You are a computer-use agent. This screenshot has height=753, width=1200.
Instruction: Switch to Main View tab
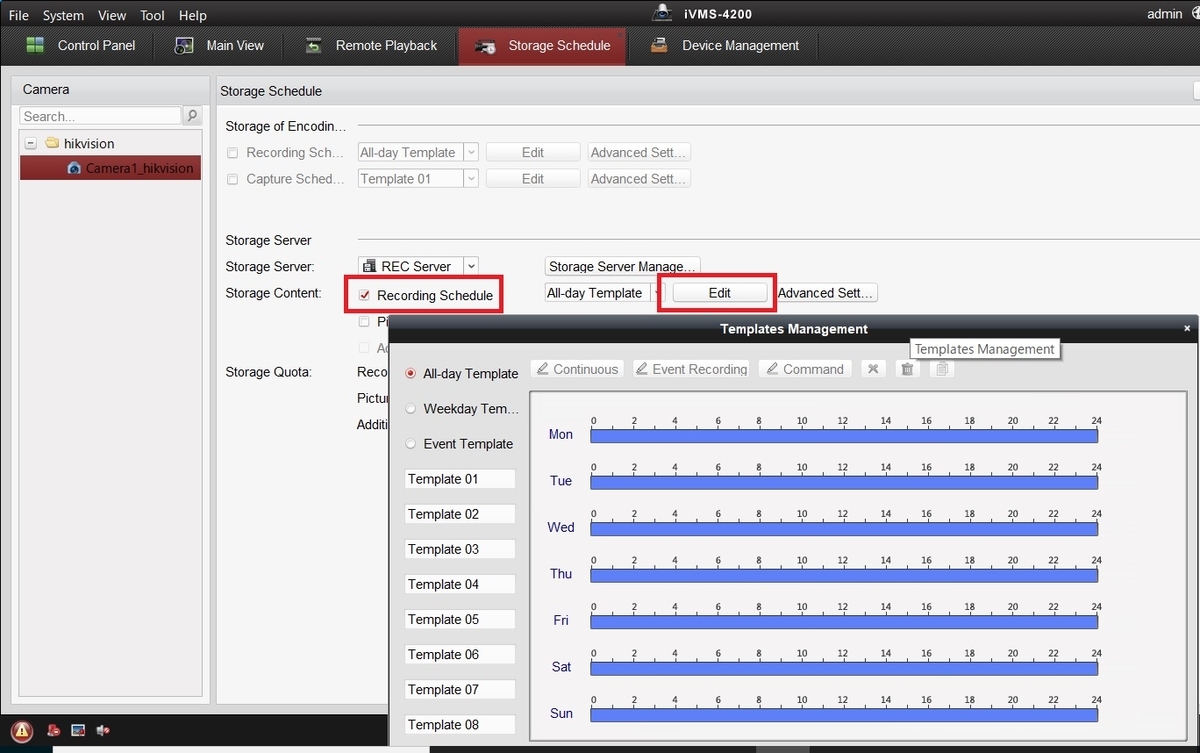click(218, 45)
